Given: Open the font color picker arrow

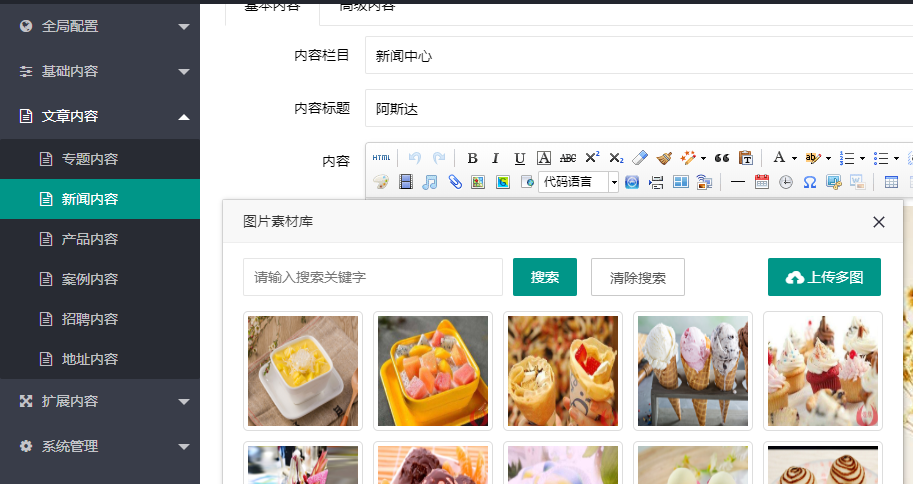Looking at the screenshot, I should tap(794, 158).
